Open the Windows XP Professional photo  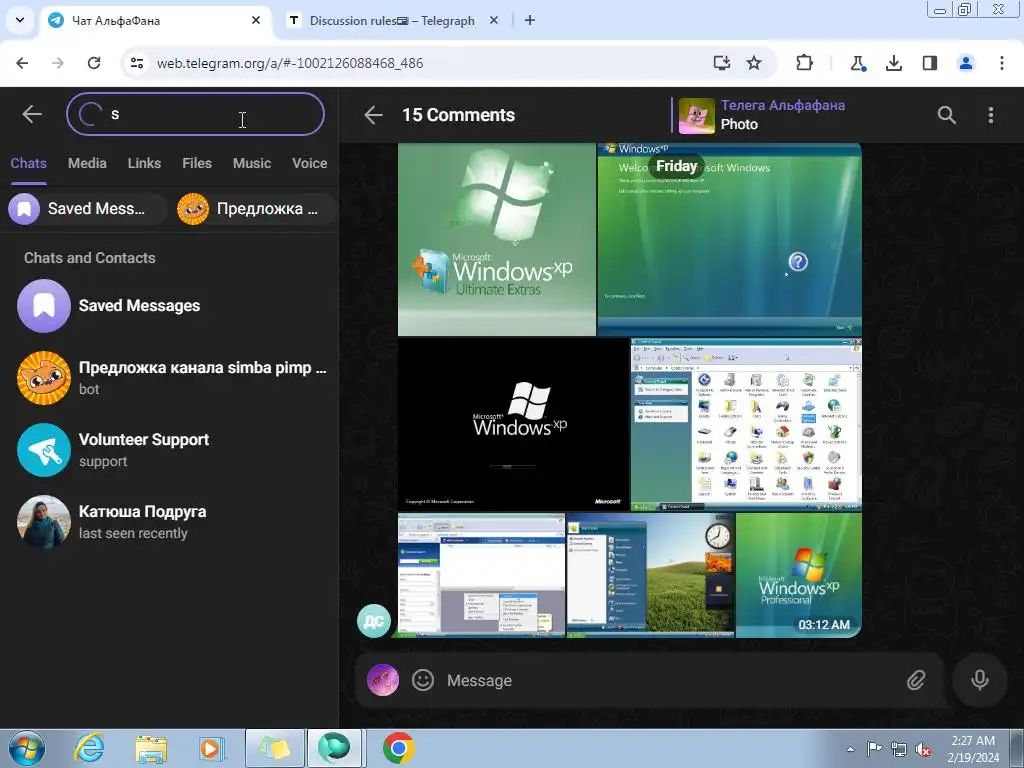[x=799, y=575]
